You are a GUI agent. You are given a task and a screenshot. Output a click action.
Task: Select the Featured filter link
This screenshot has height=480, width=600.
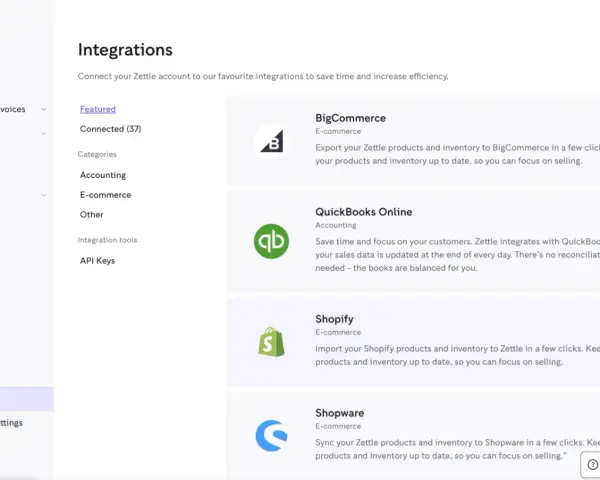98,109
